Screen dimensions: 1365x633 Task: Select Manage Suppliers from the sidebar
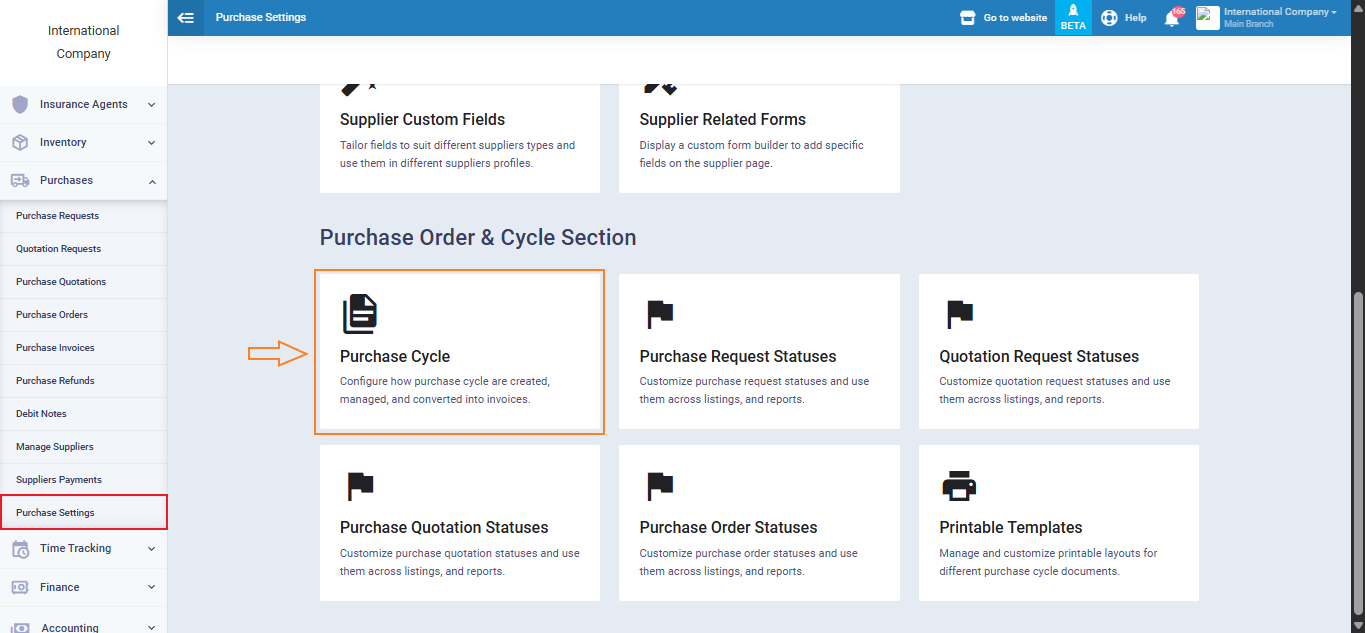pyautogui.click(x=55, y=447)
